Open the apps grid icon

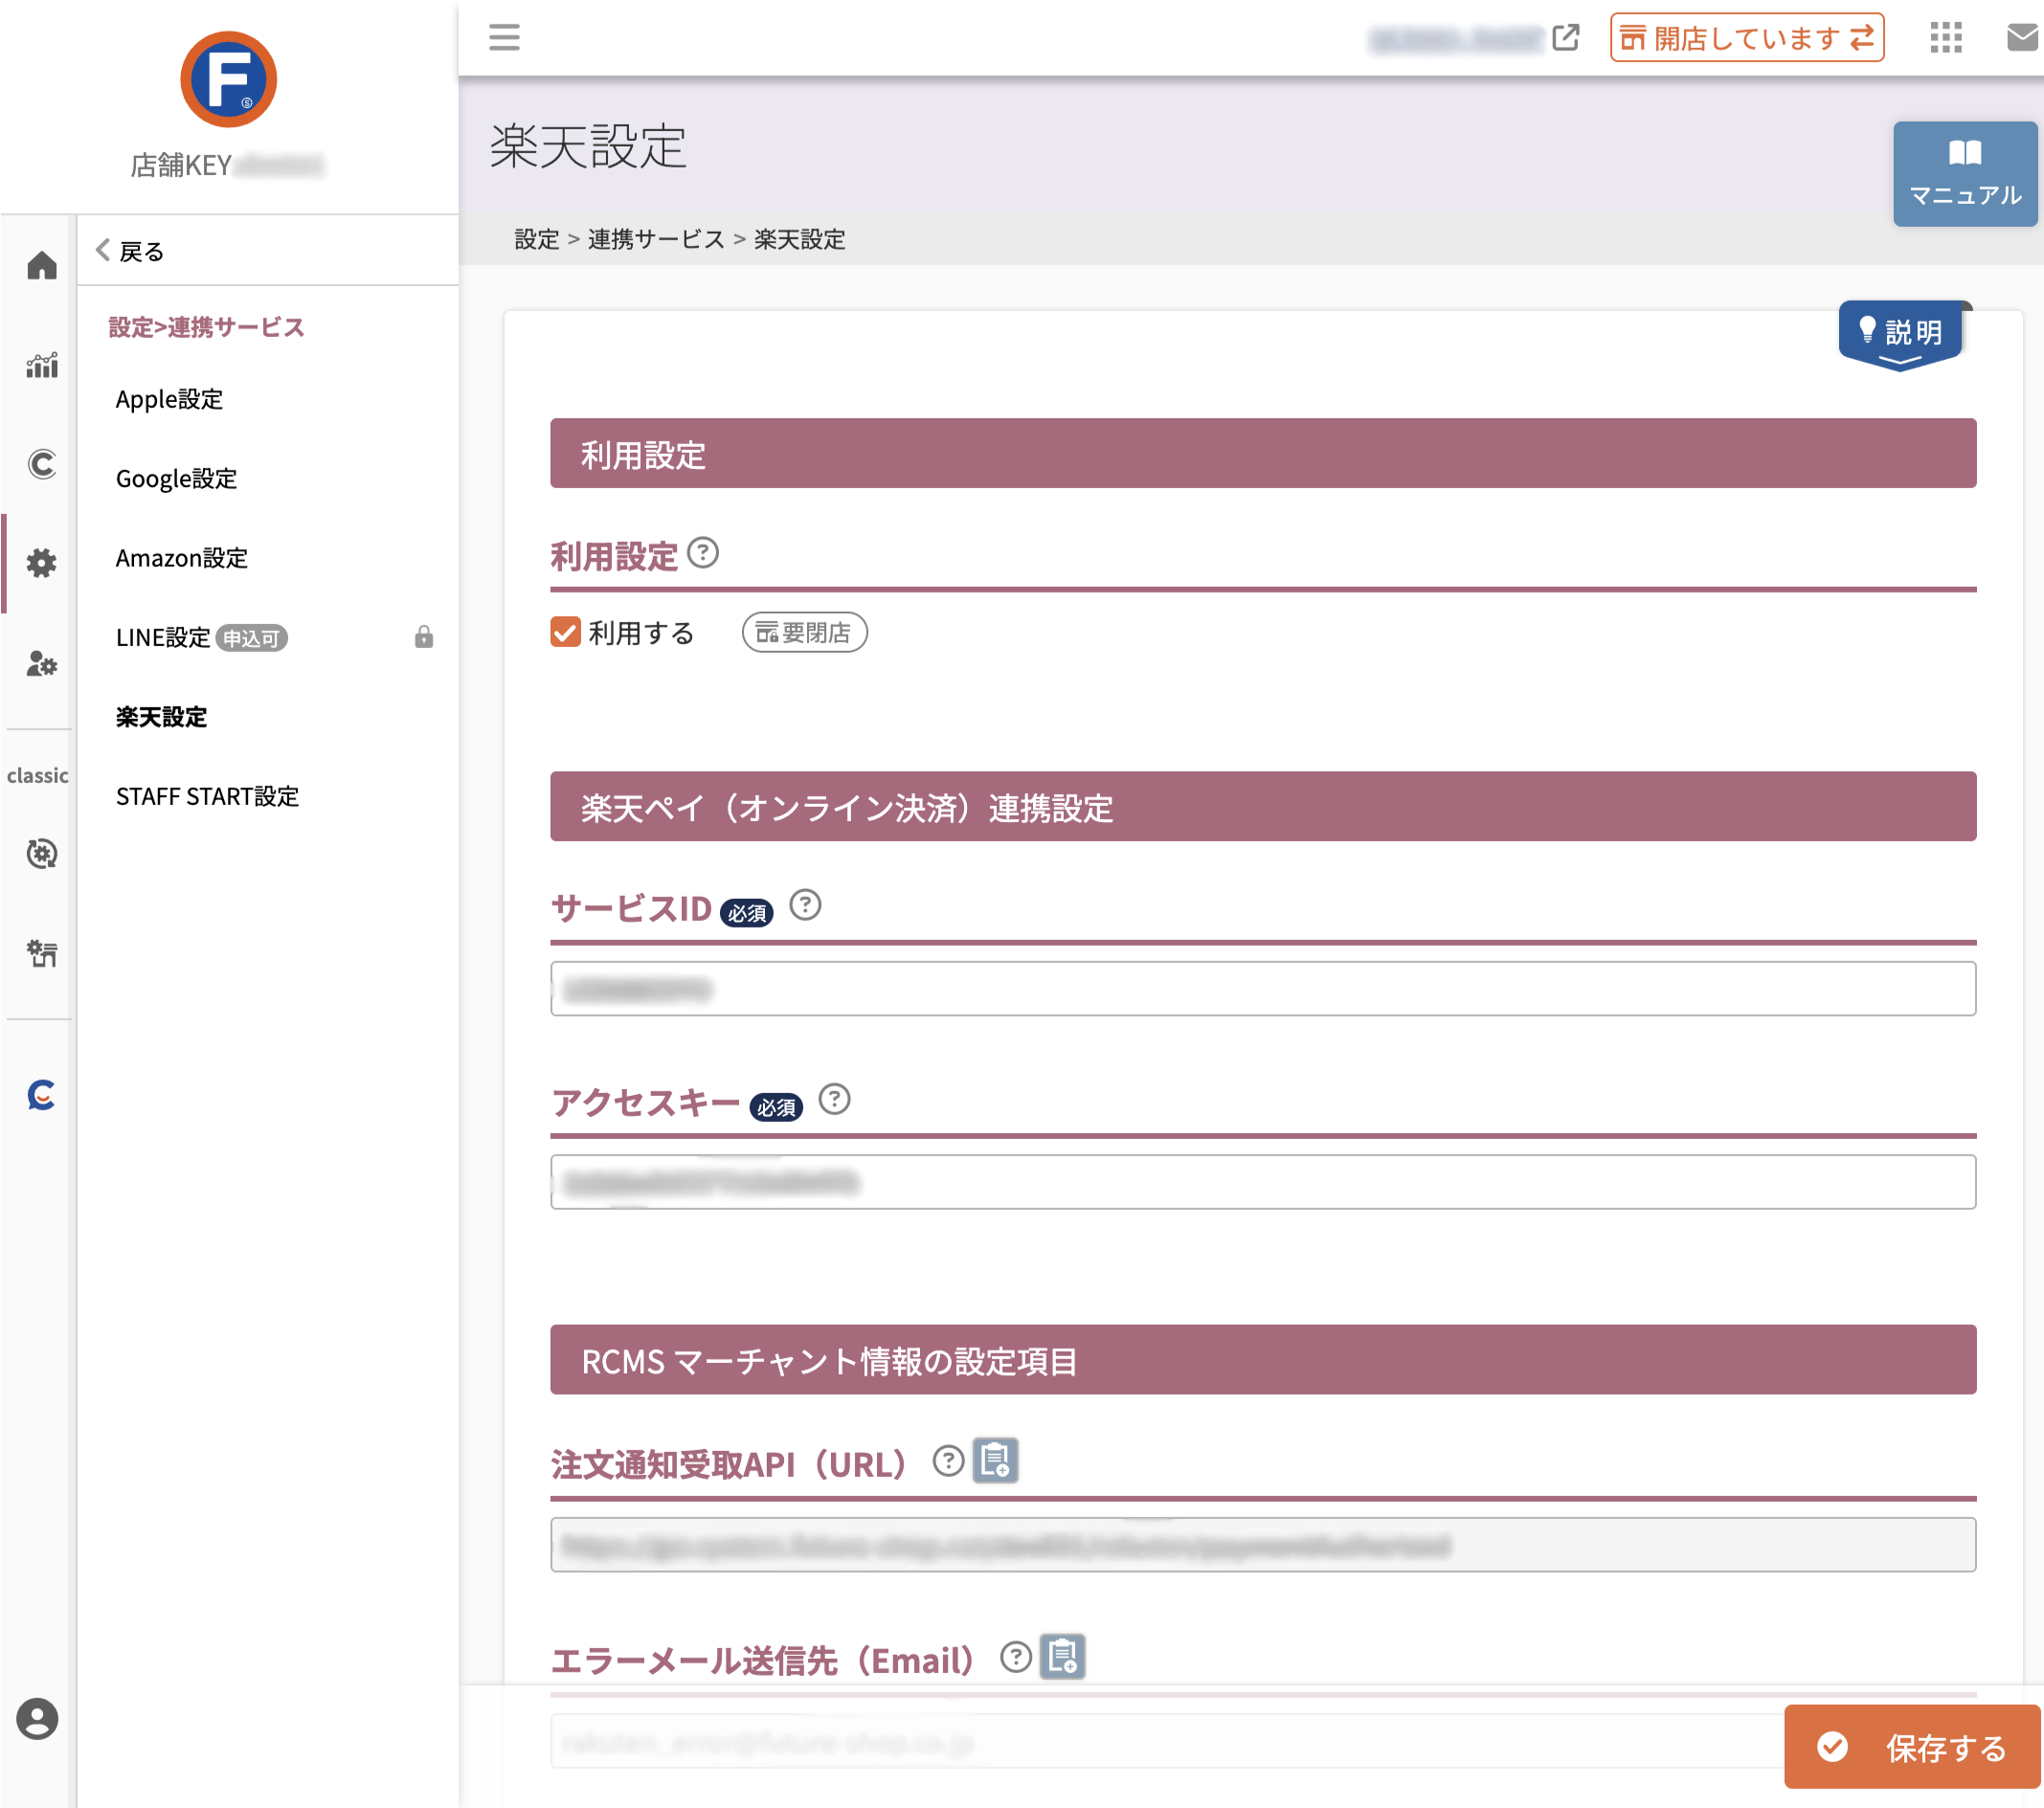coord(1945,38)
